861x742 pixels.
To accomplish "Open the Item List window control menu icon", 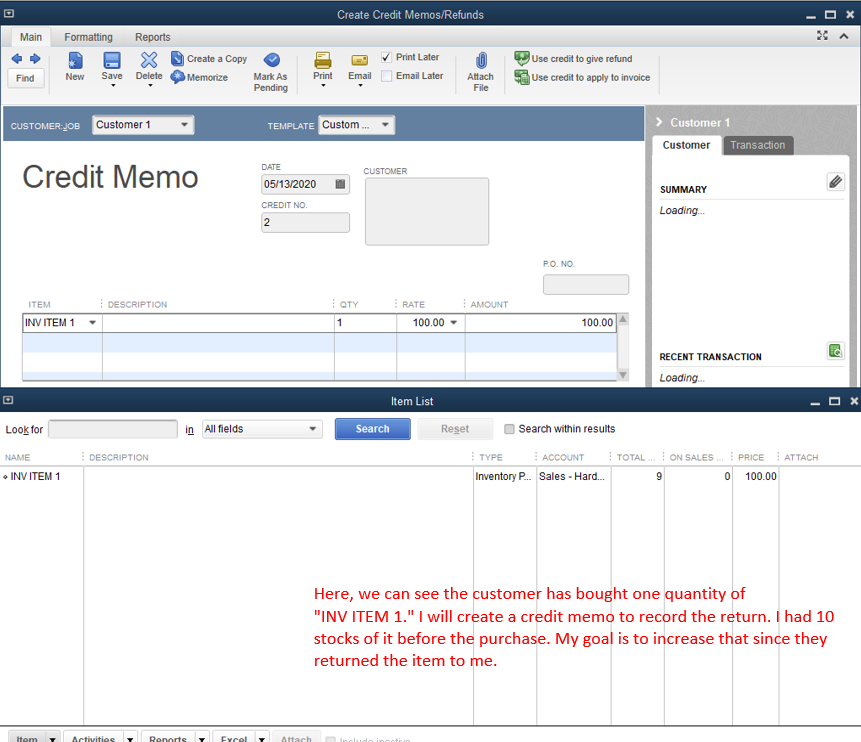I will (9, 400).
